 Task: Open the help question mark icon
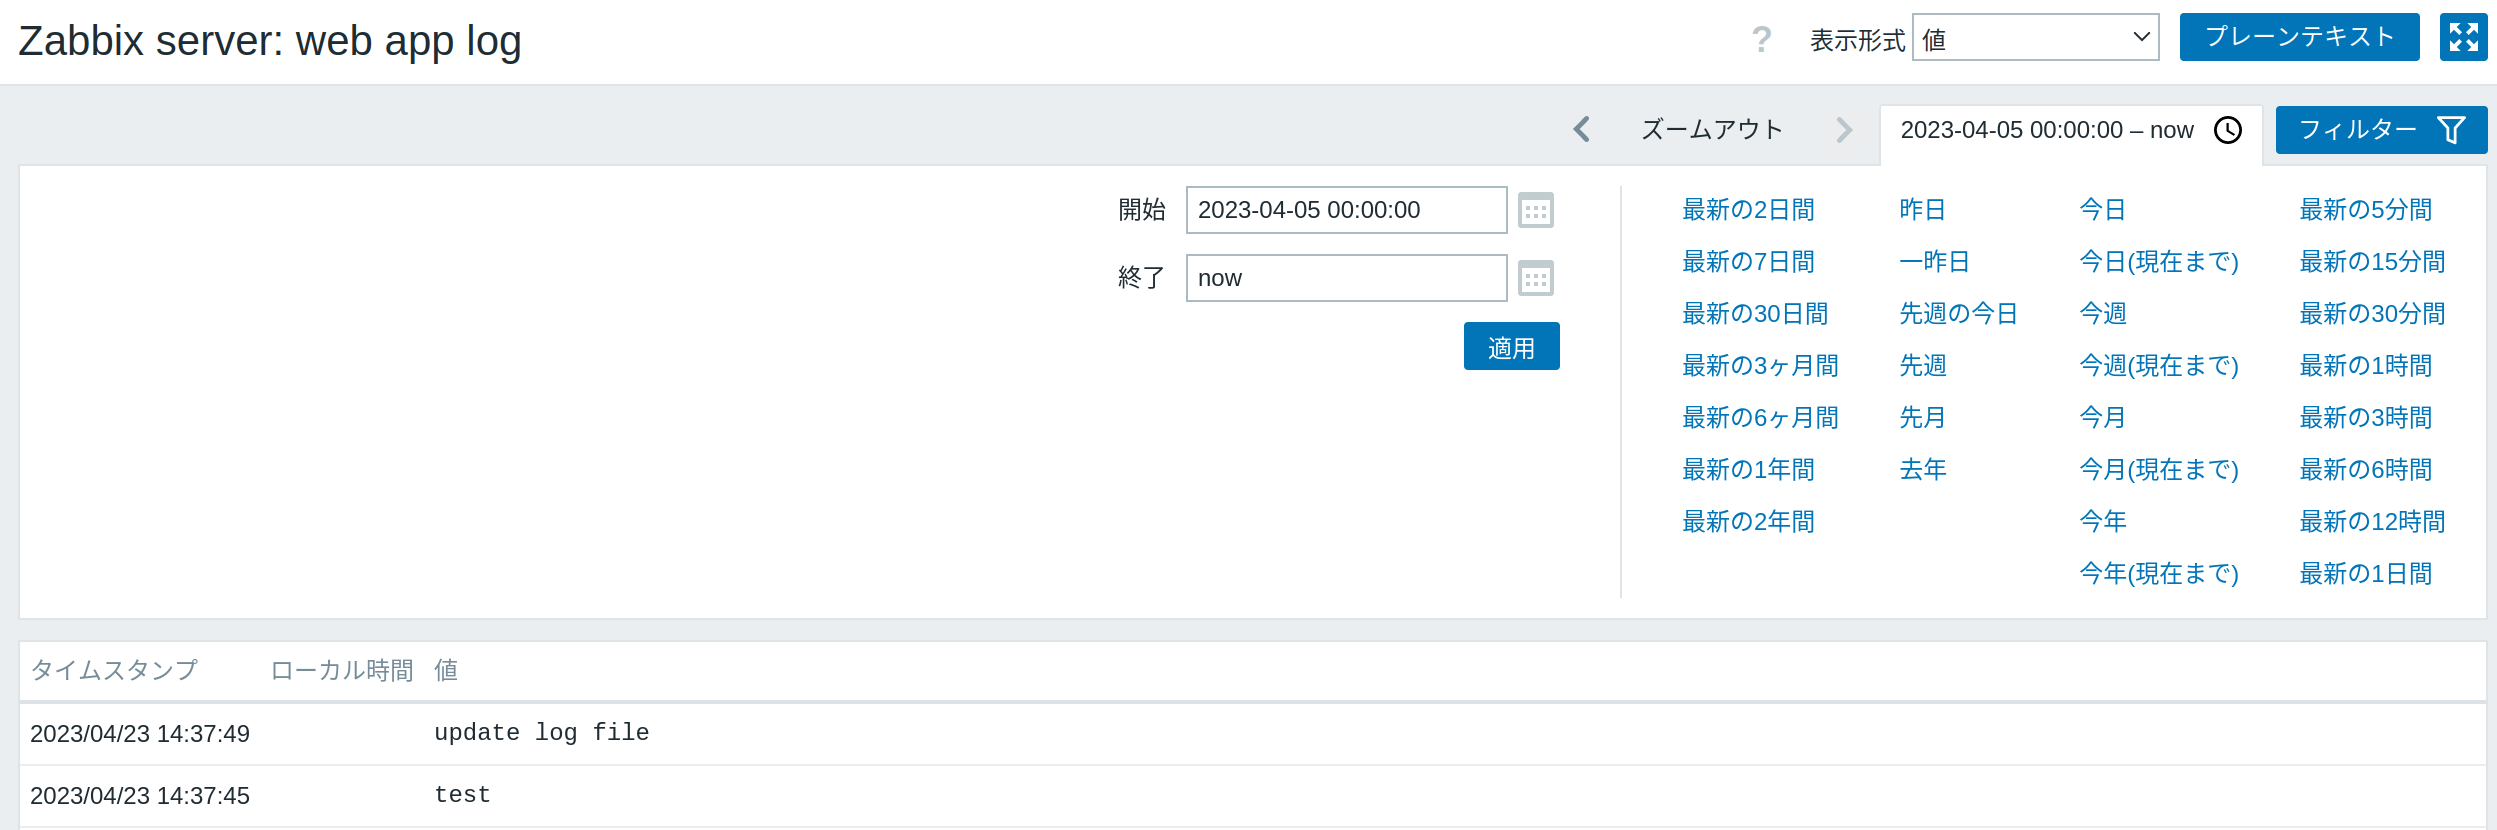click(1761, 40)
